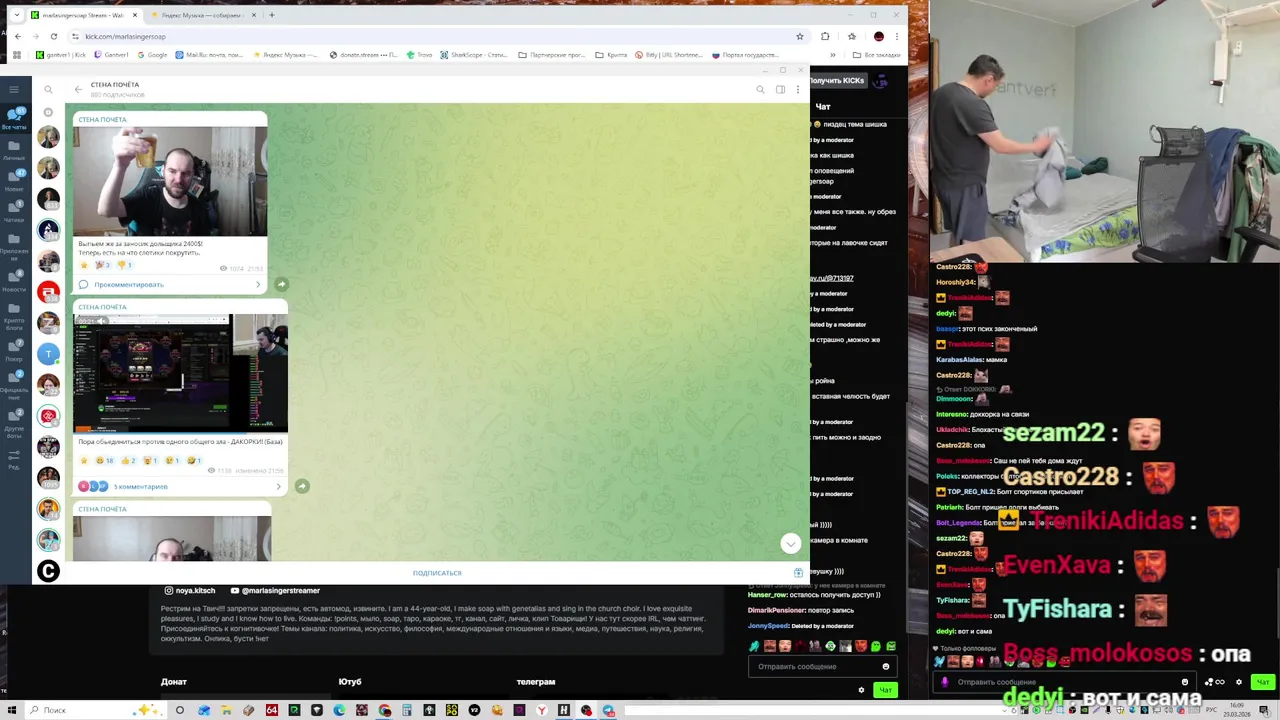The image size is (1280, 720).
Task: Select the Чатики chat folder
Action: pyautogui.click(x=14, y=212)
